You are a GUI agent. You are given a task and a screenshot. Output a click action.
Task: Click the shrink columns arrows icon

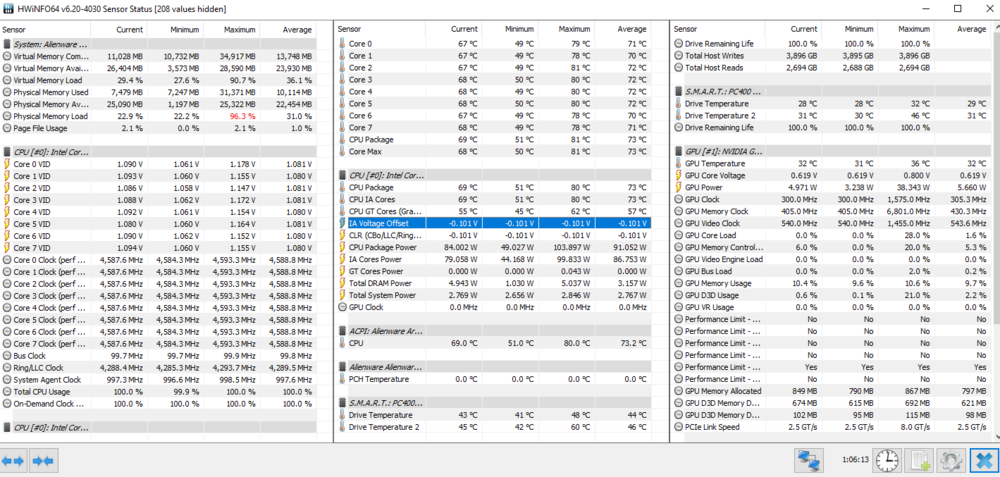42,460
